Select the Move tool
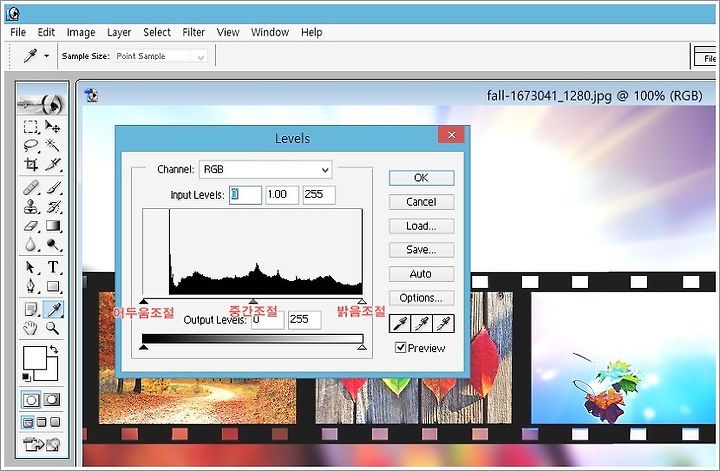720x471 pixels. (53, 126)
